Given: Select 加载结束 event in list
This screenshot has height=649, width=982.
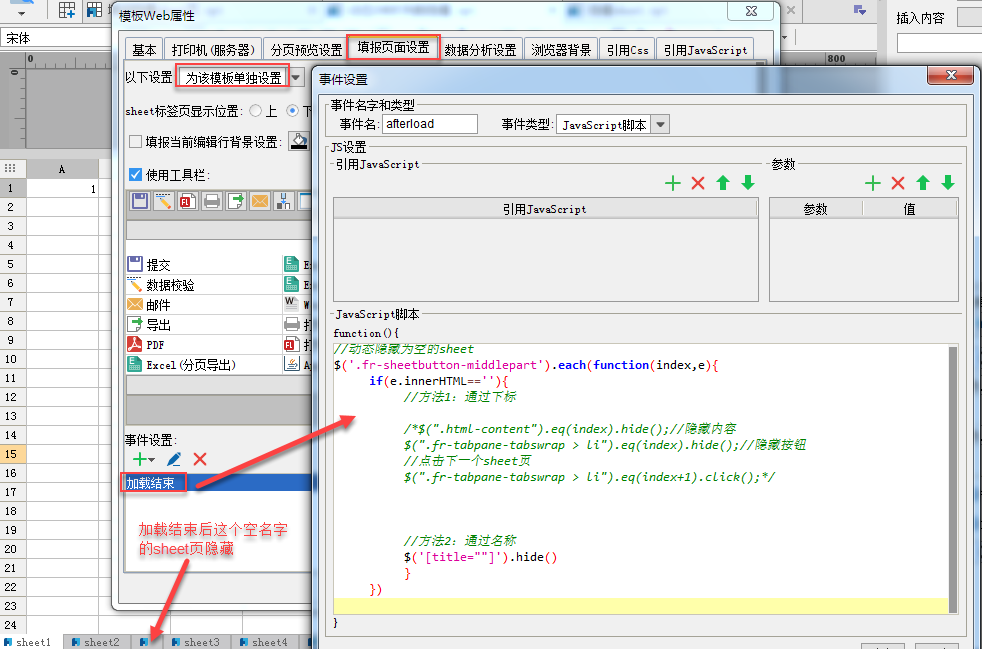Looking at the screenshot, I should (x=217, y=482).
